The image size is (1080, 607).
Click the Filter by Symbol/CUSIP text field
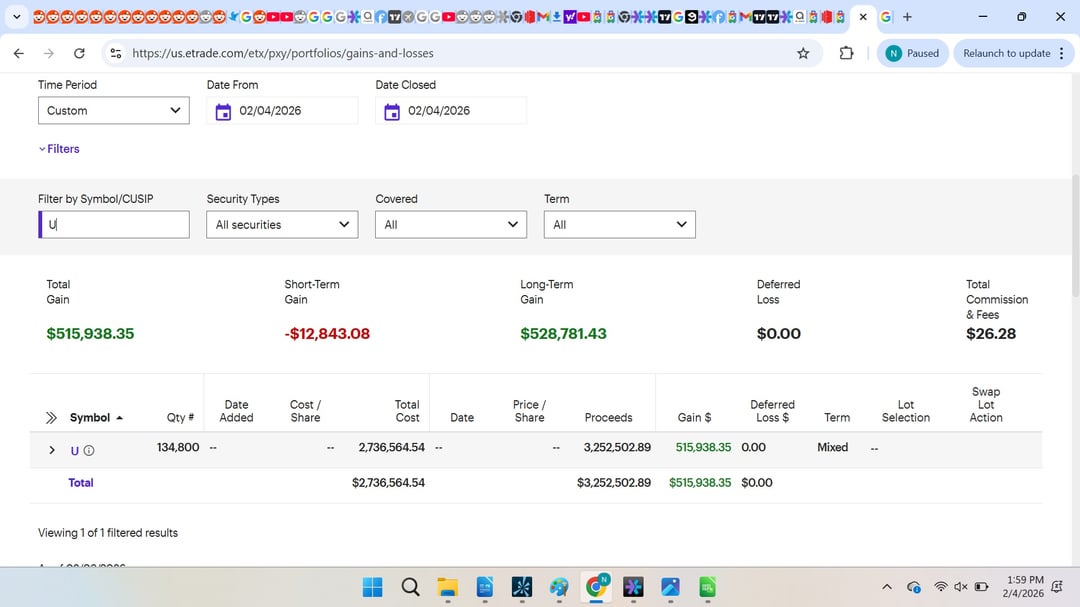114,225
